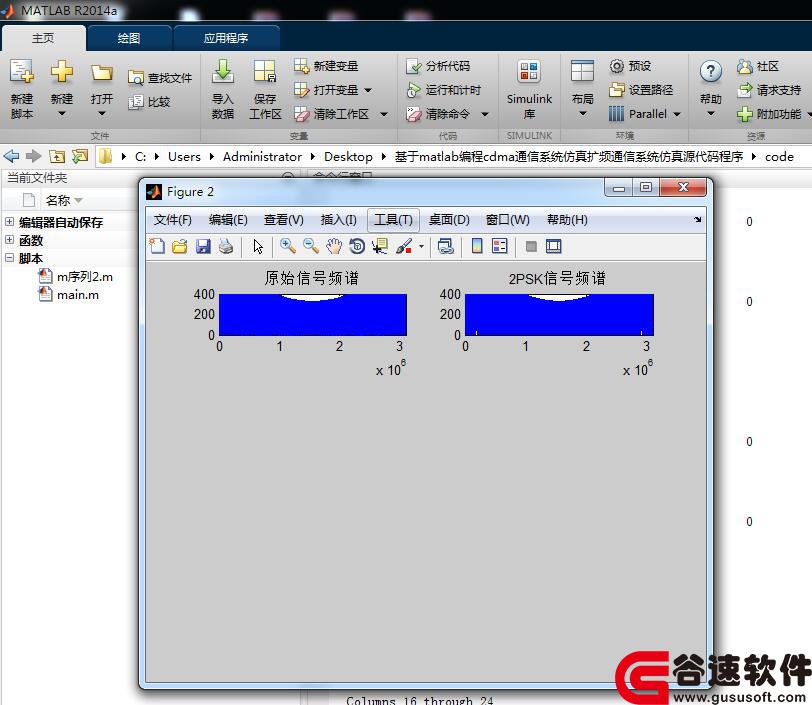Viewport: 812px width, 705px height.
Task: Select the Edit Plot arrow tool
Action: click(258, 247)
